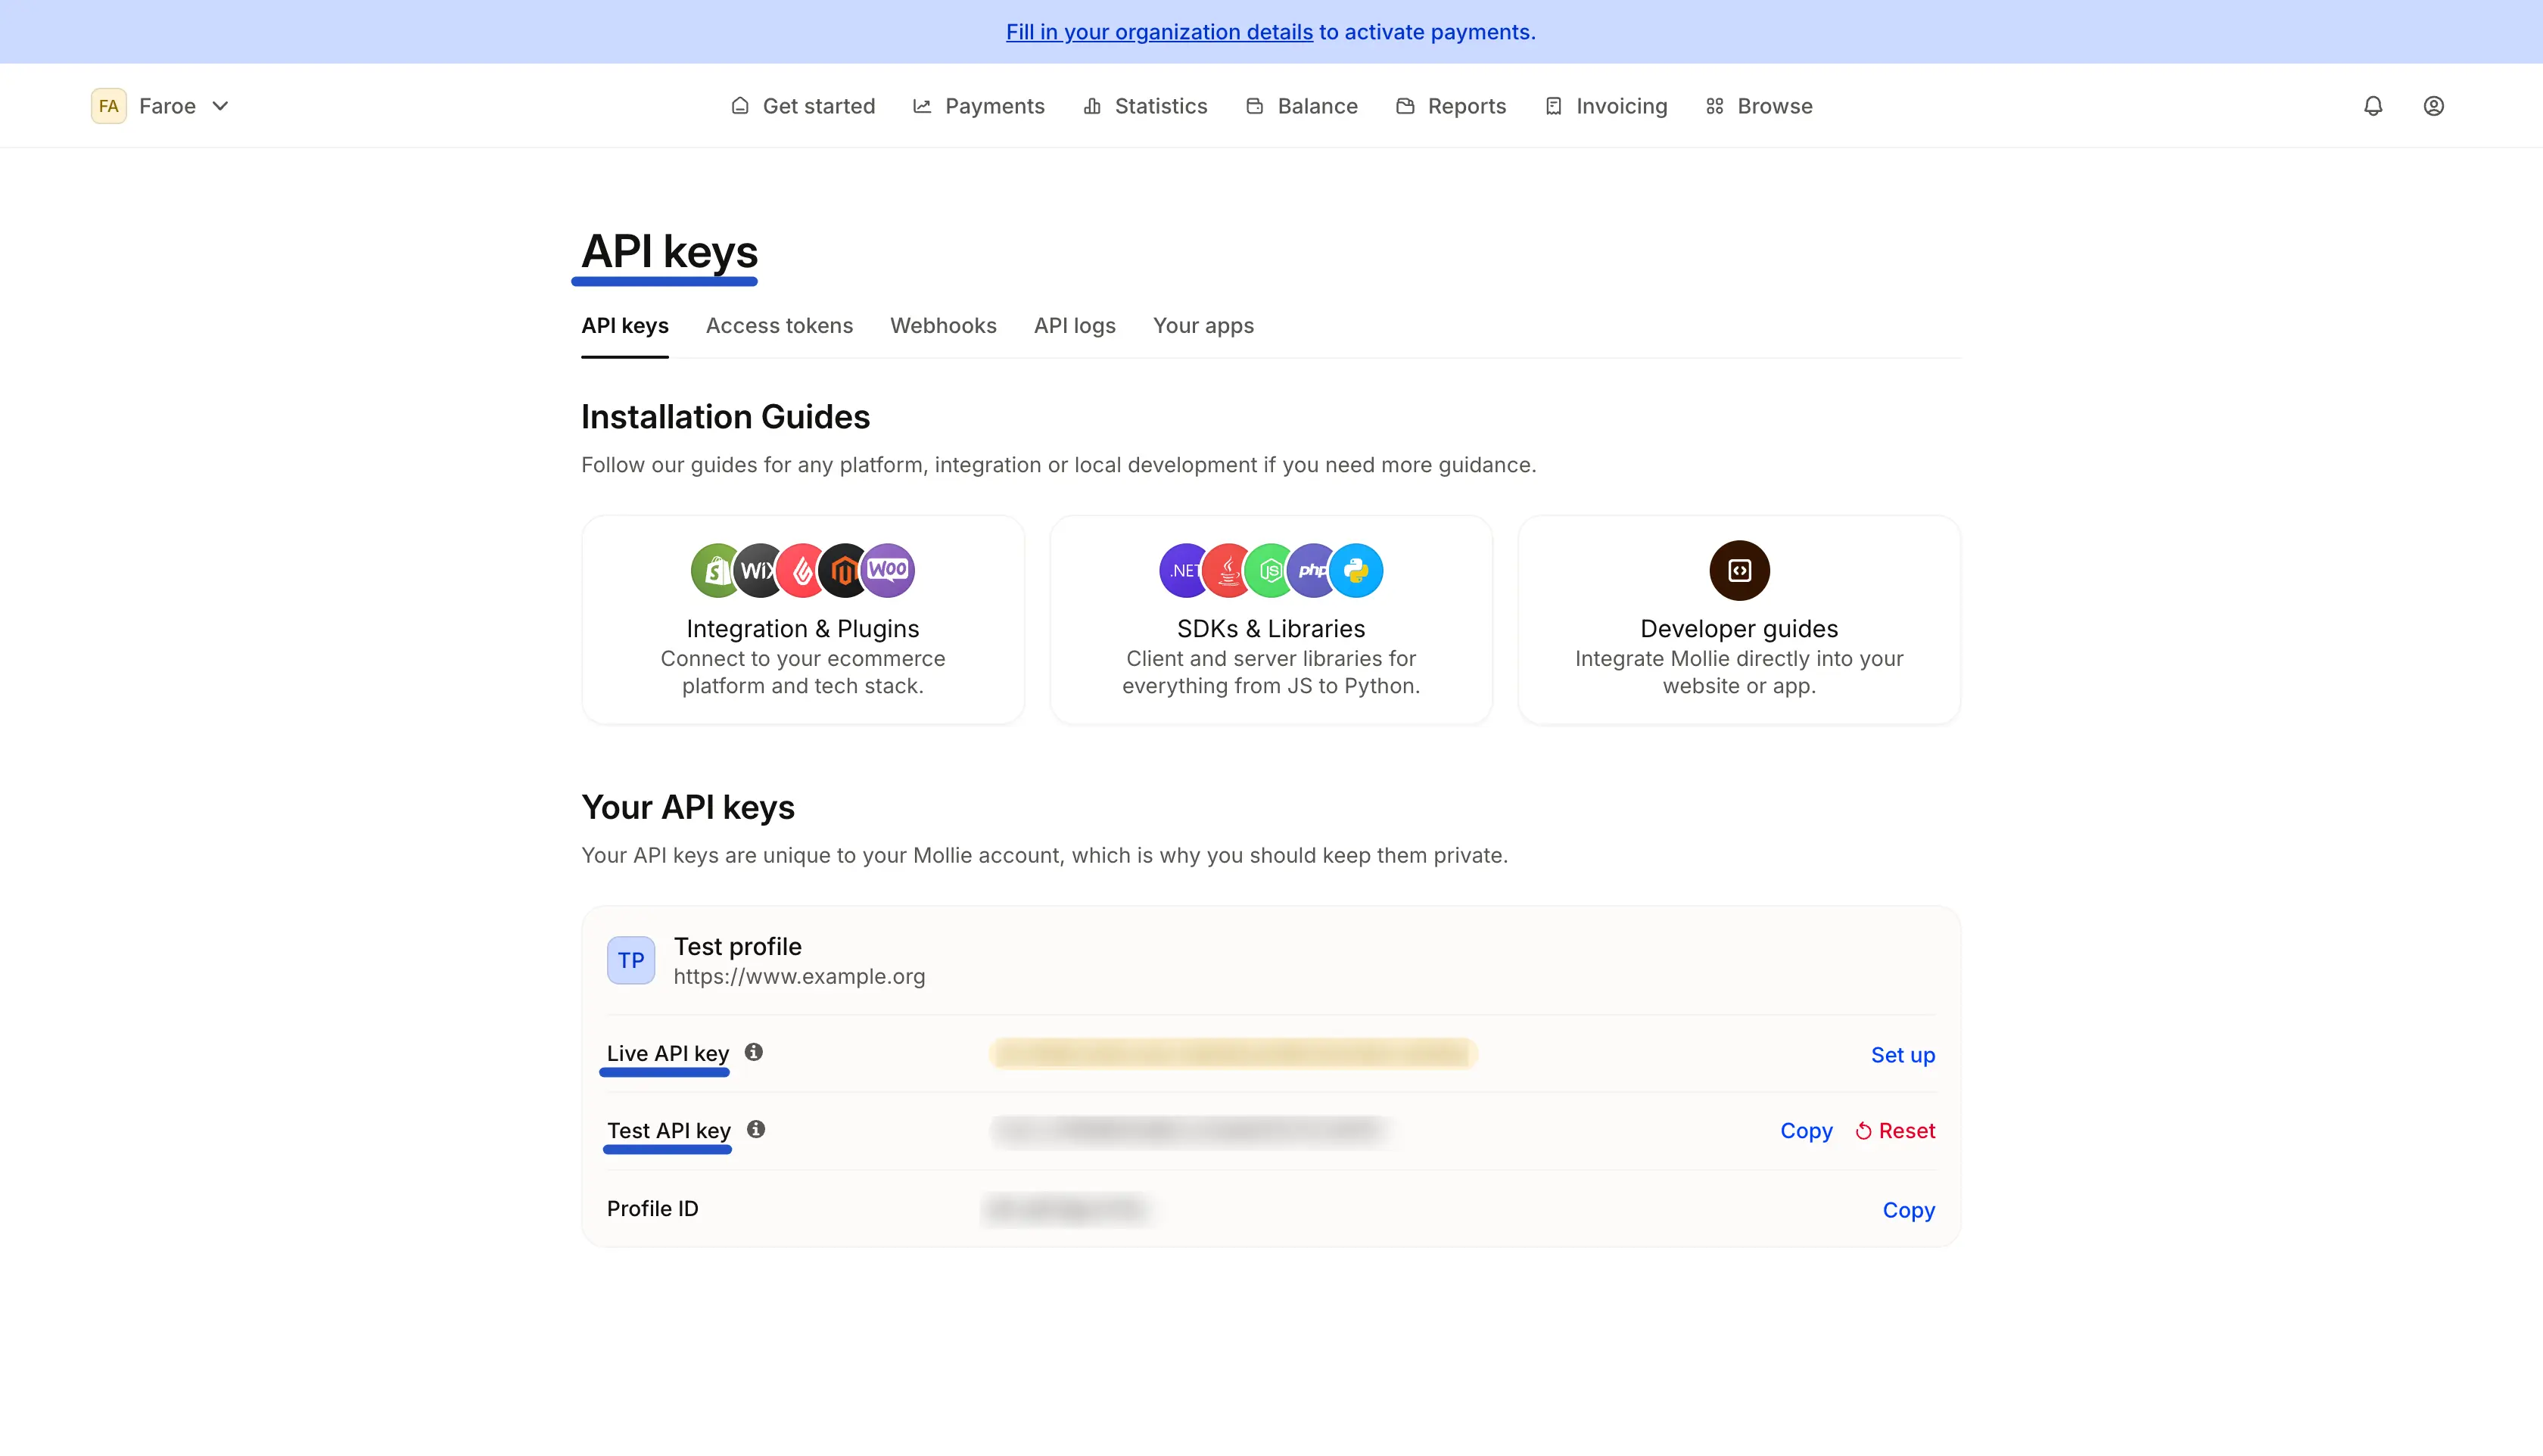Select the Shopify icon under Integration & Plugins

click(715, 570)
